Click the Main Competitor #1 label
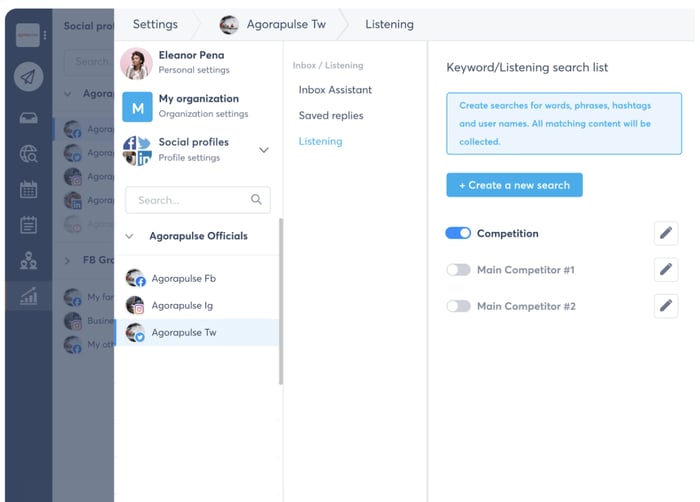The image size is (700, 502). [x=525, y=270]
